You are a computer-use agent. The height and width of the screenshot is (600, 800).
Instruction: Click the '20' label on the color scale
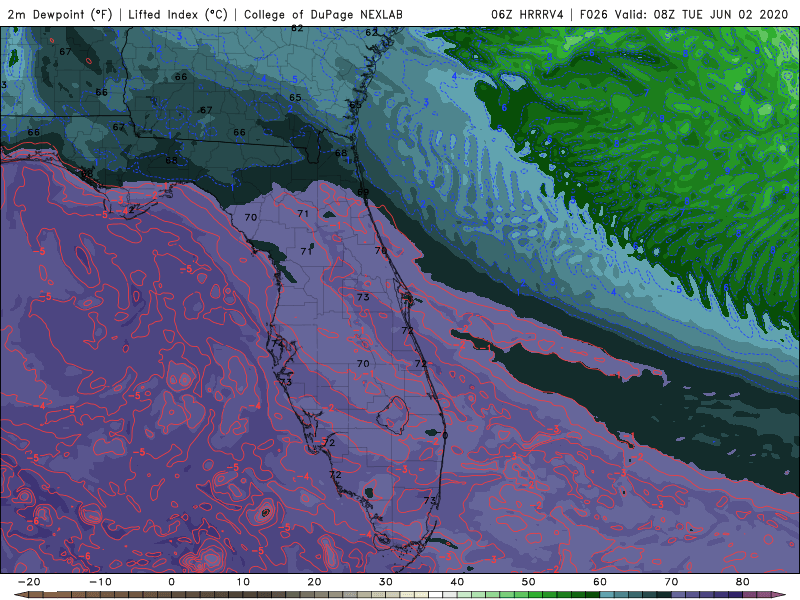314,582
